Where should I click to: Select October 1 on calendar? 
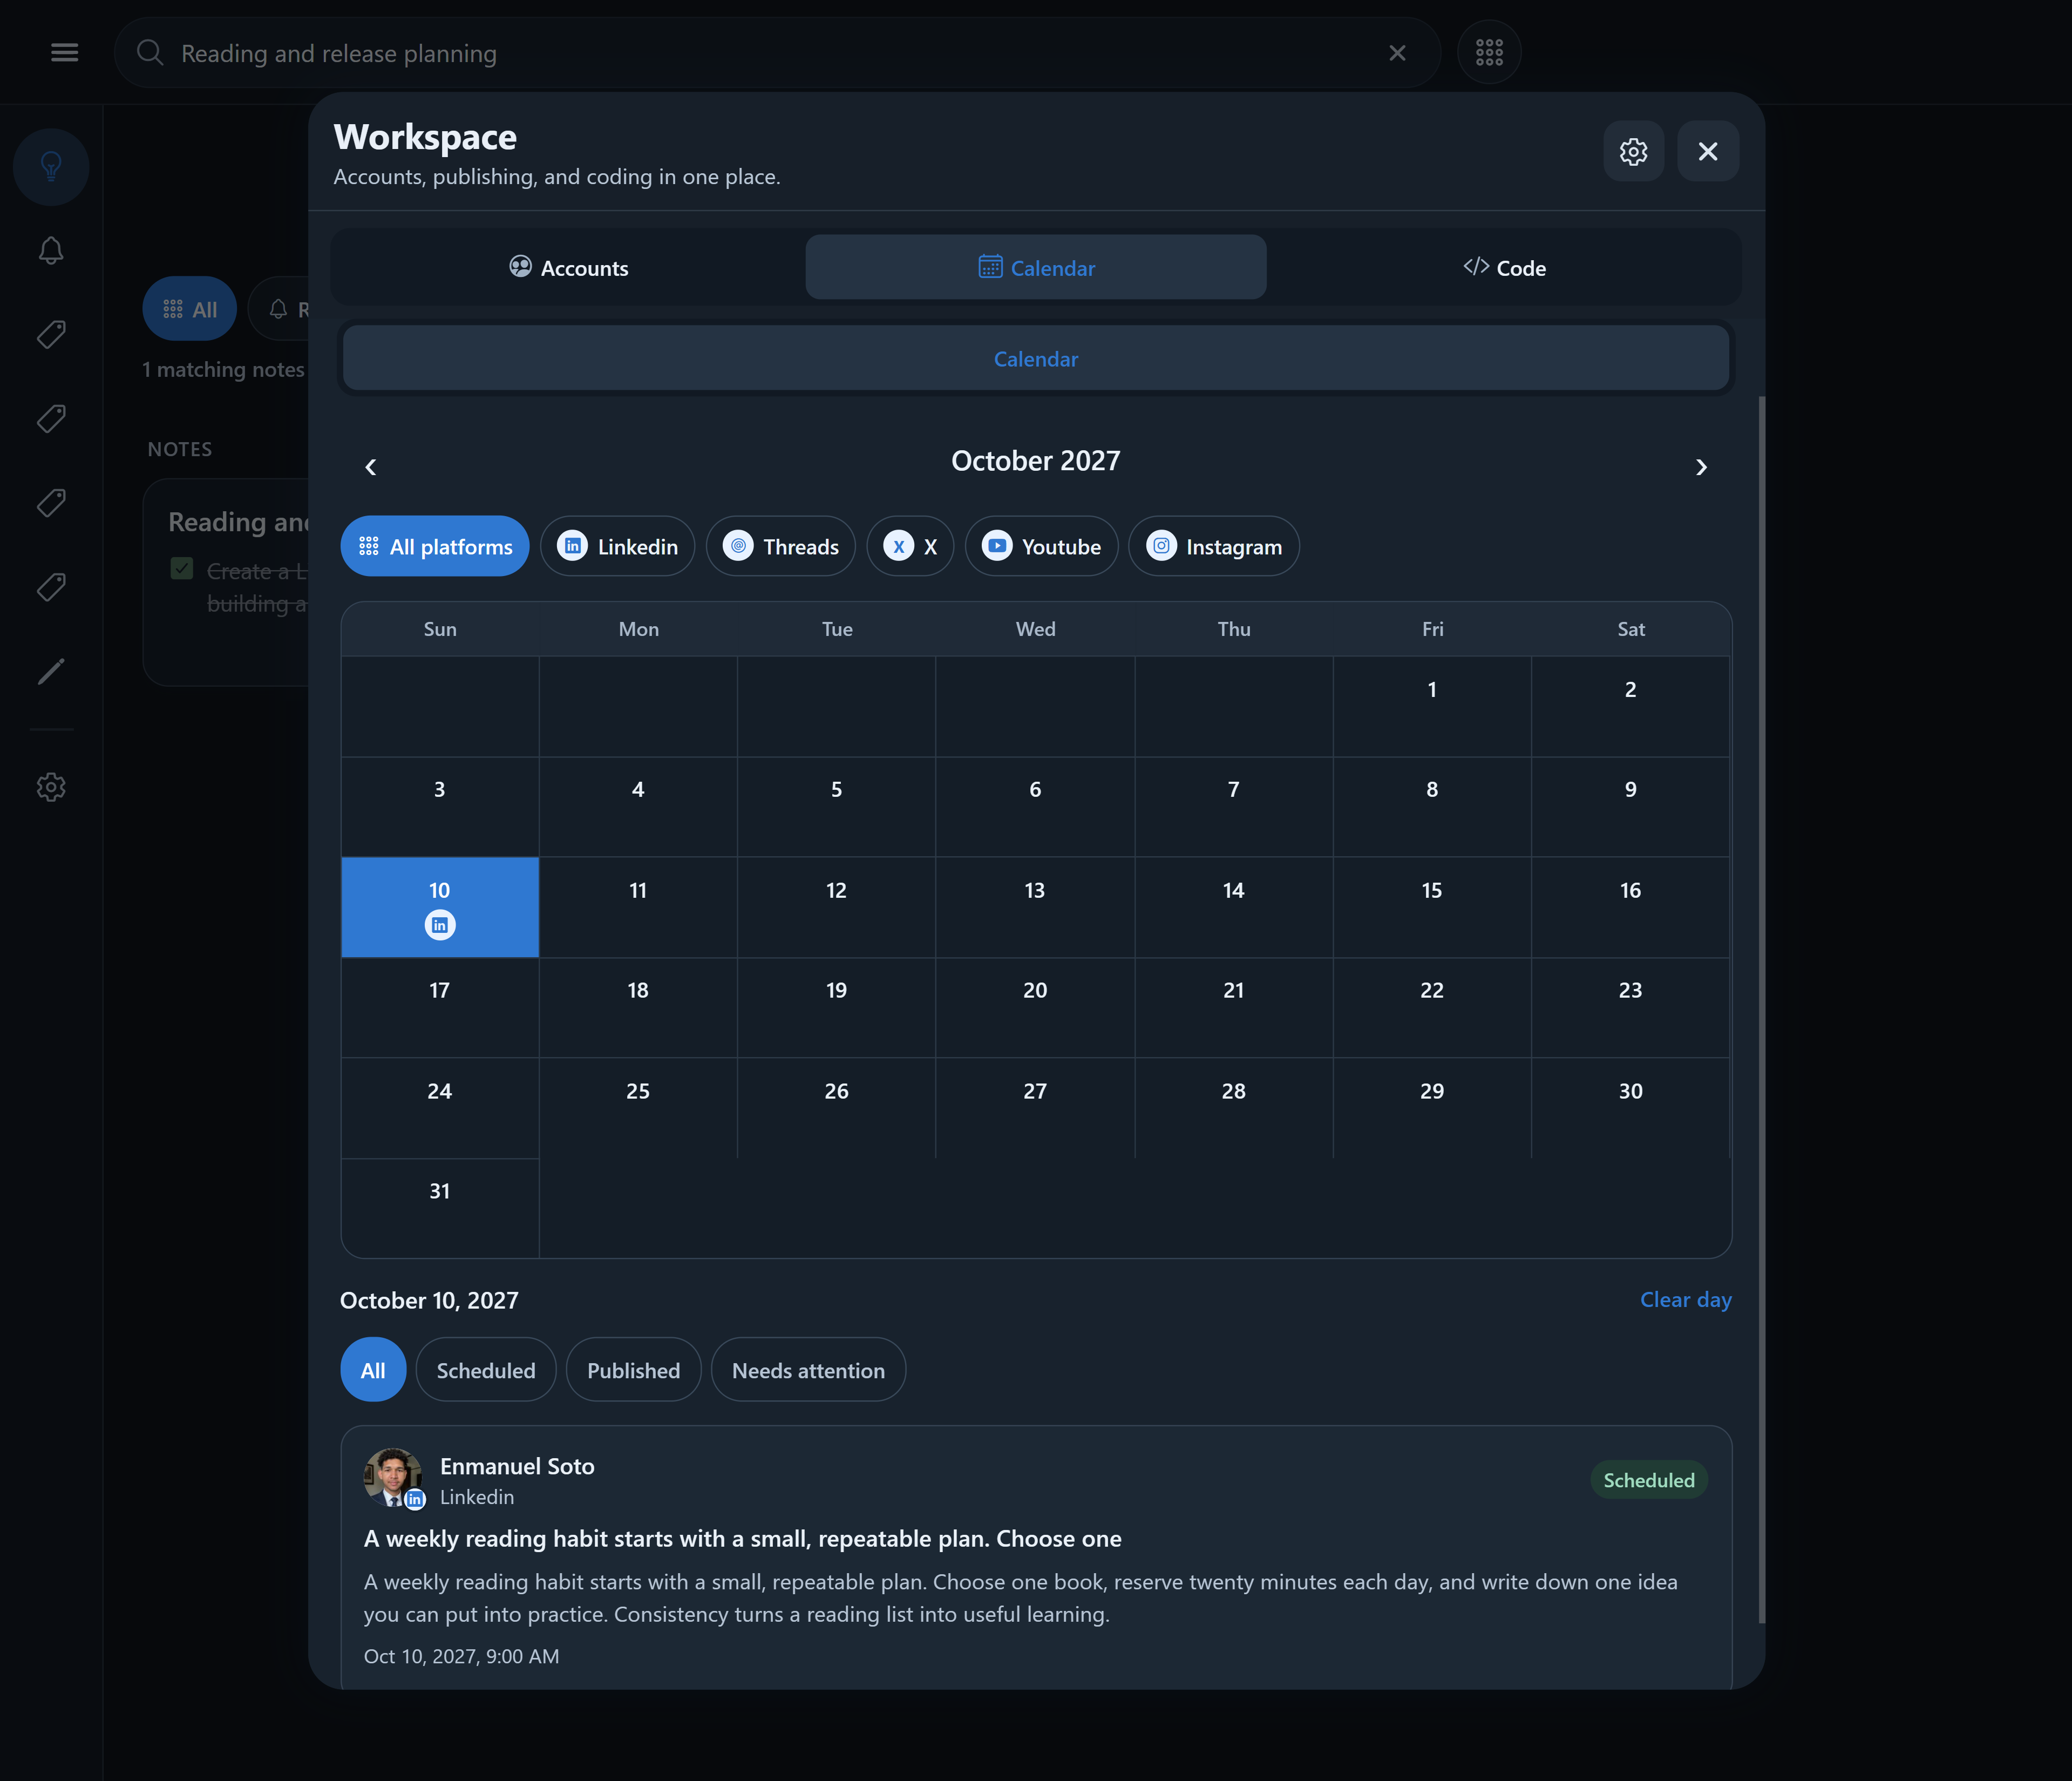click(1432, 706)
